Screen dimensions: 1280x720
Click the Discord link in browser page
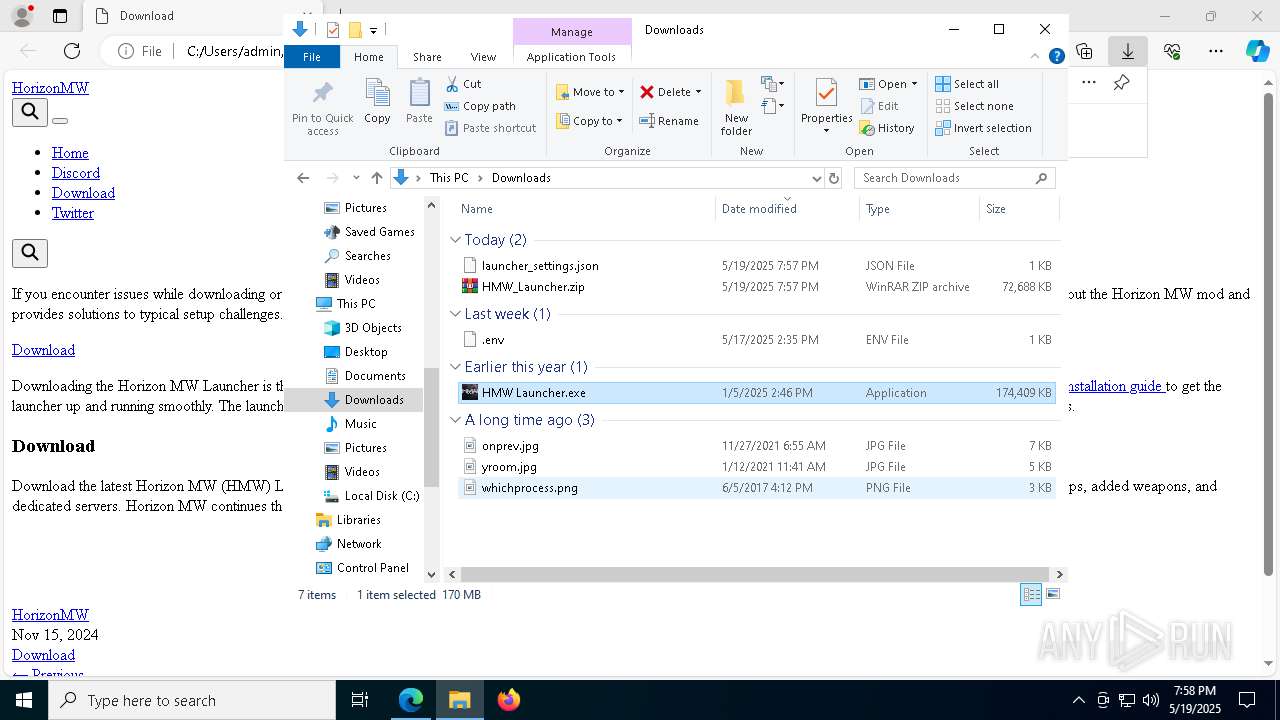tap(76, 173)
